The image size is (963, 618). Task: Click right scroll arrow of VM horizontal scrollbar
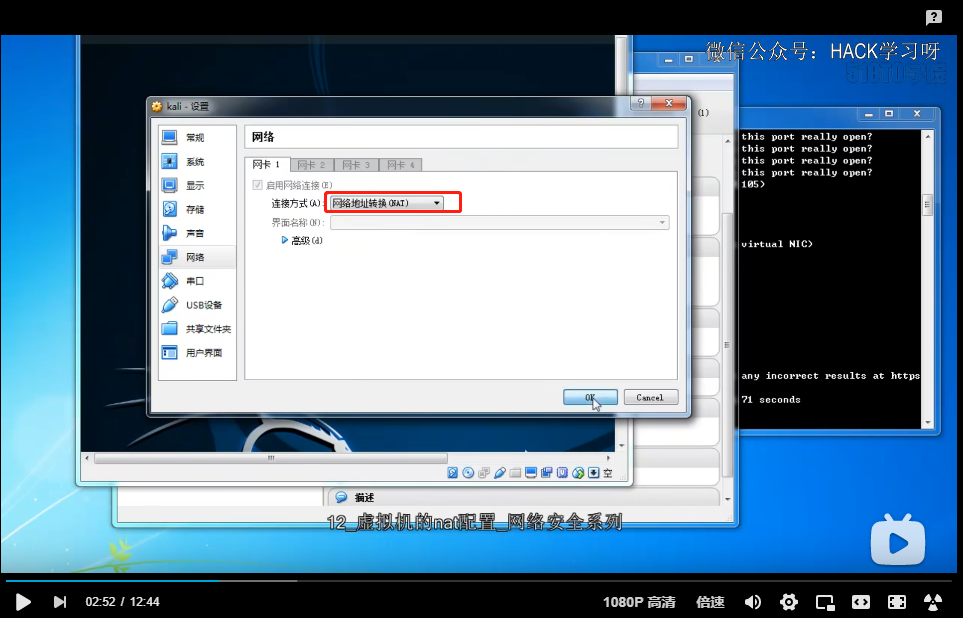609,458
